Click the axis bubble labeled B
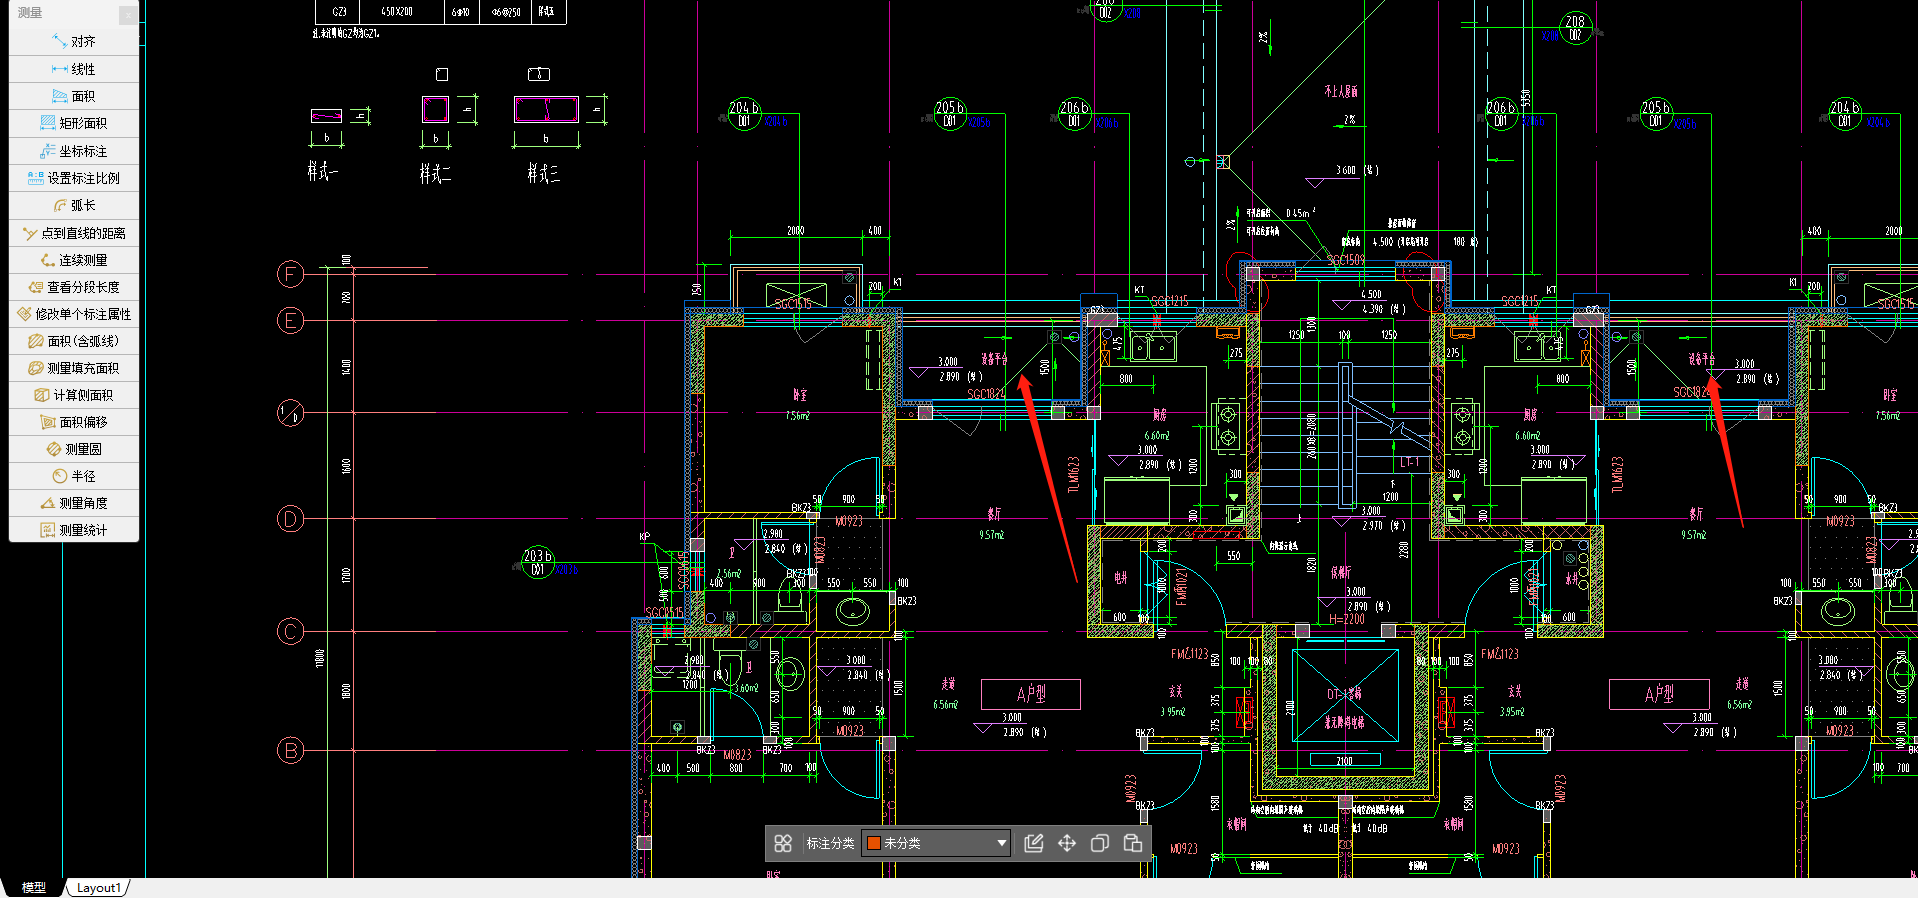 pyautogui.click(x=290, y=750)
